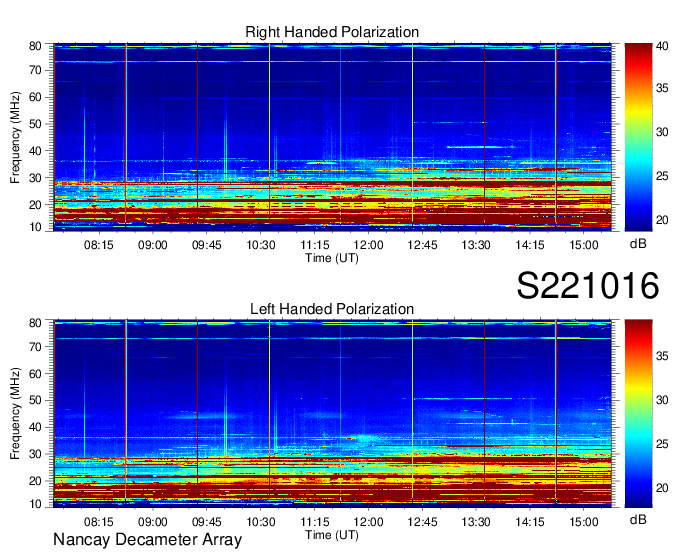The height and width of the screenshot is (552, 680).
Task: Click the S221016 identifier label
Action: click(588, 285)
